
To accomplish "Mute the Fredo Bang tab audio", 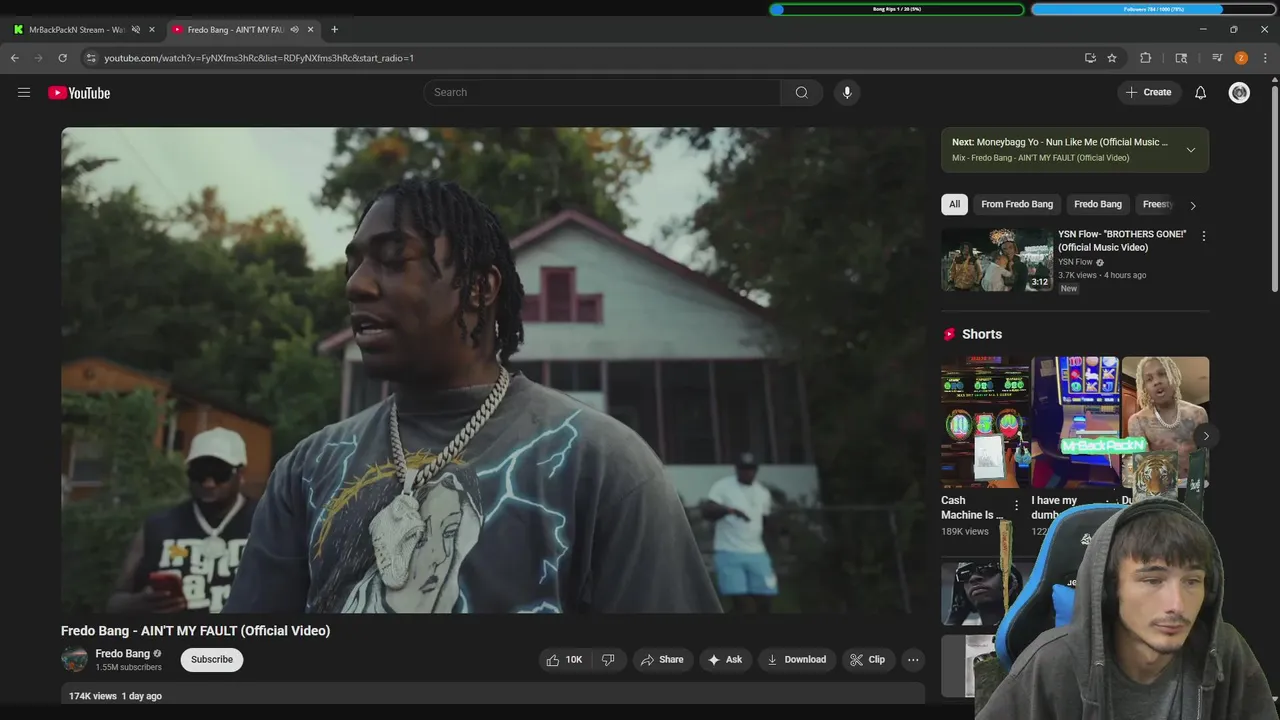I will click(294, 30).
